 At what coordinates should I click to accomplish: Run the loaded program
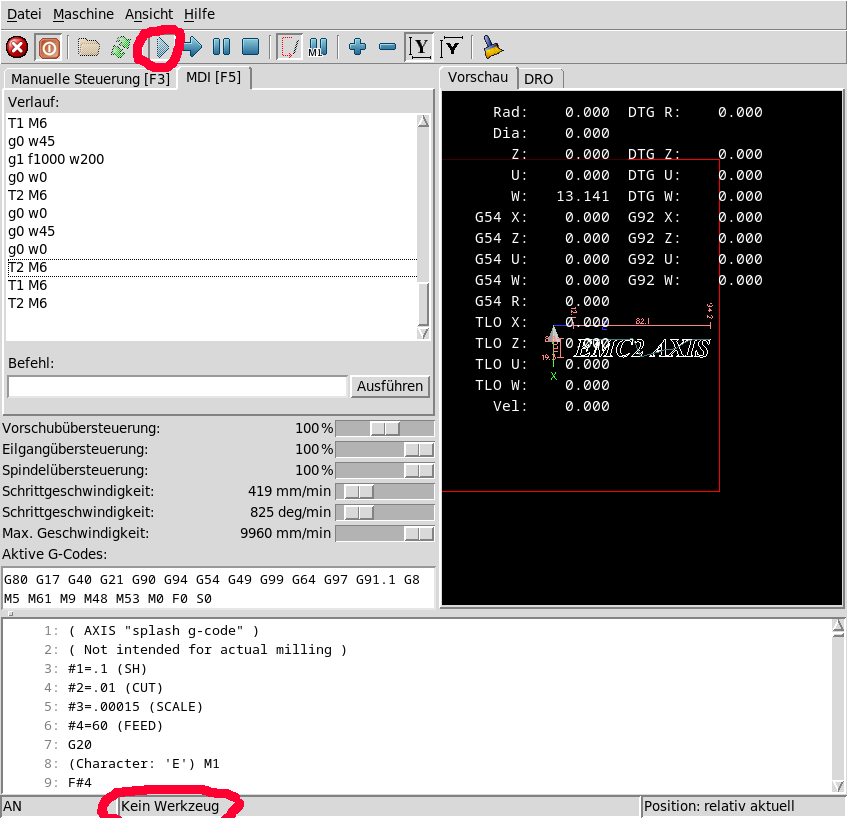click(x=162, y=48)
